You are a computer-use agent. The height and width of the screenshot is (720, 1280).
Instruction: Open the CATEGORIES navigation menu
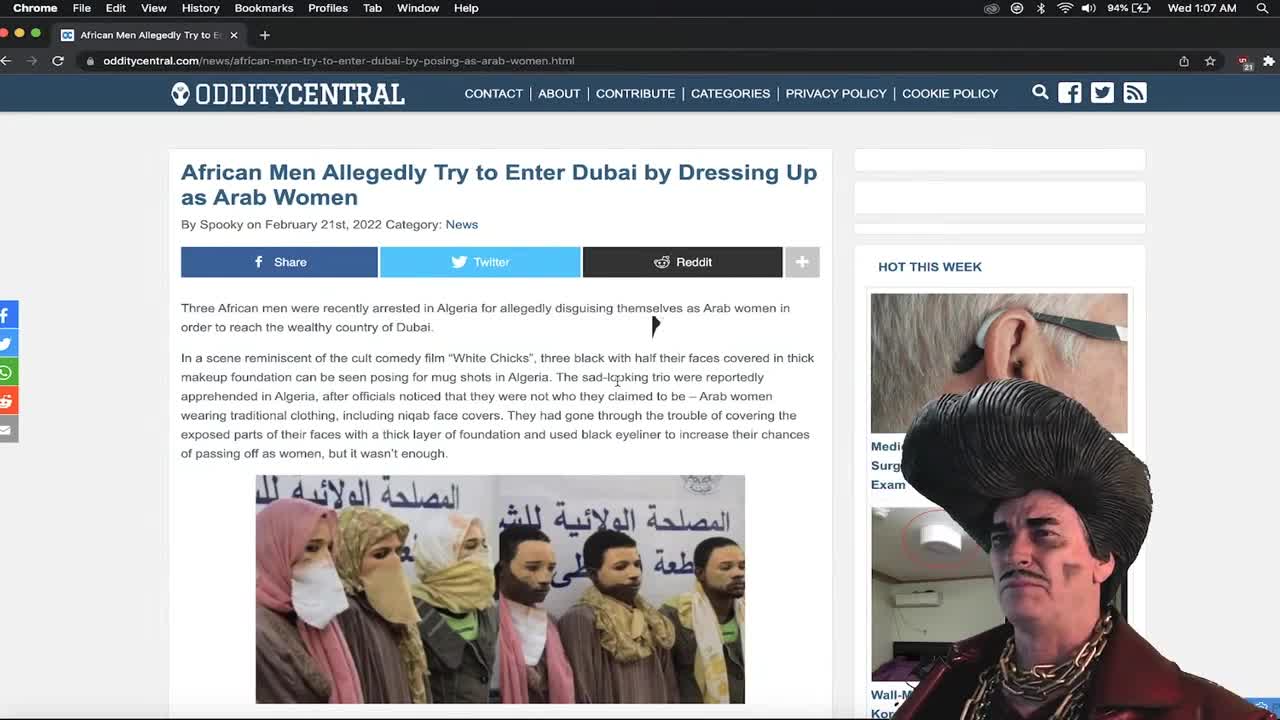coord(730,93)
